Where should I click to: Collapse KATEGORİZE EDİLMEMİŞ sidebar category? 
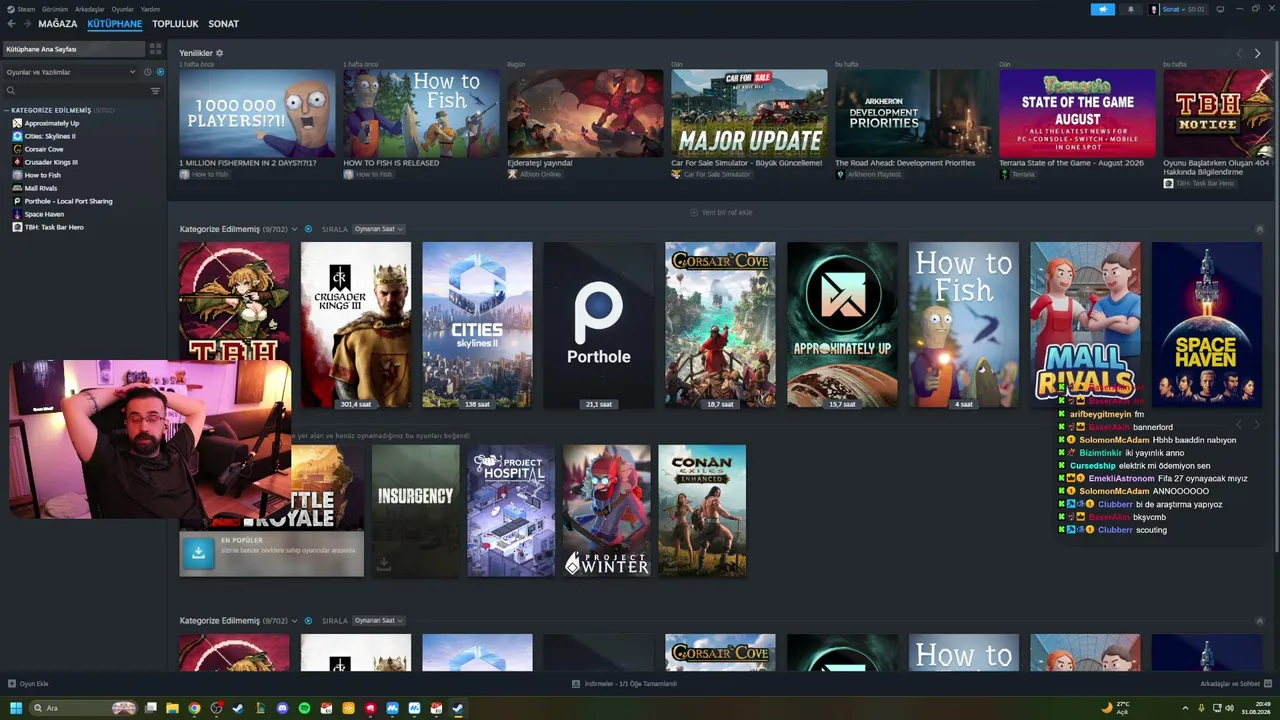(x=7, y=110)
